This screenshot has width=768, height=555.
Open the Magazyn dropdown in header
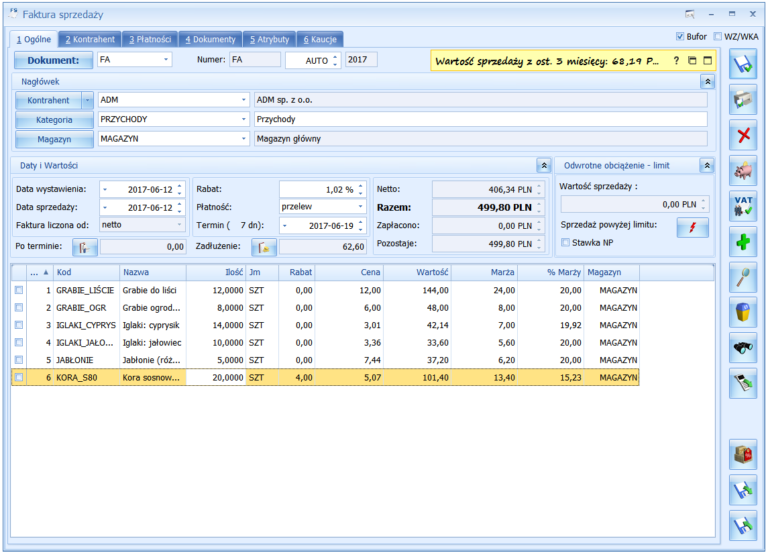[x=243, y=139]
